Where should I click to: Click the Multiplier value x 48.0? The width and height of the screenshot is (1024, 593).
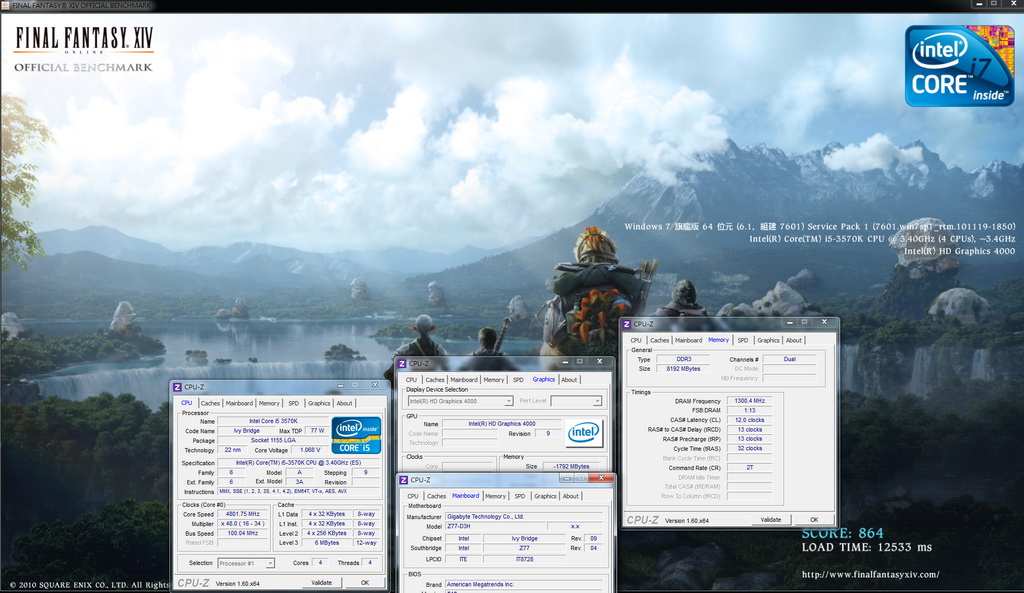243,524
